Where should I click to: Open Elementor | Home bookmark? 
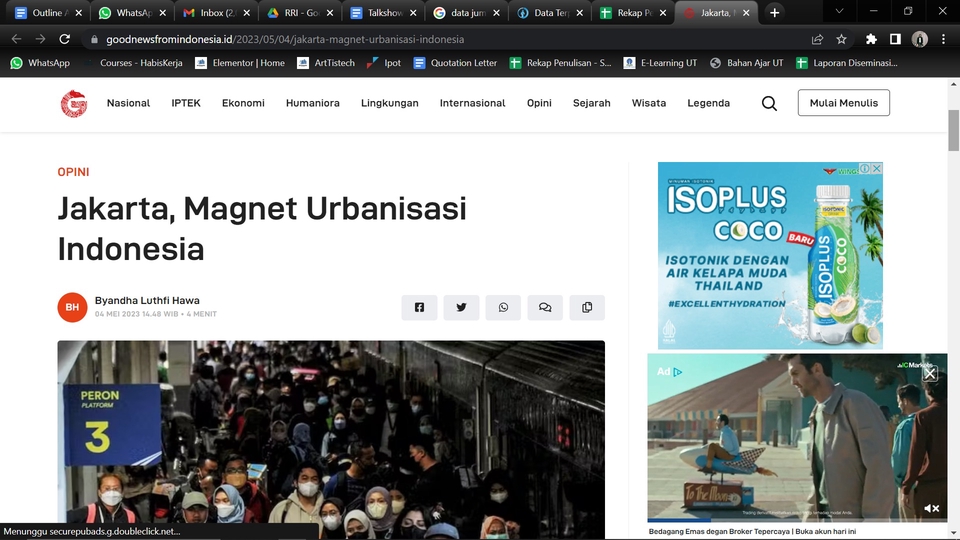(239, 63)
